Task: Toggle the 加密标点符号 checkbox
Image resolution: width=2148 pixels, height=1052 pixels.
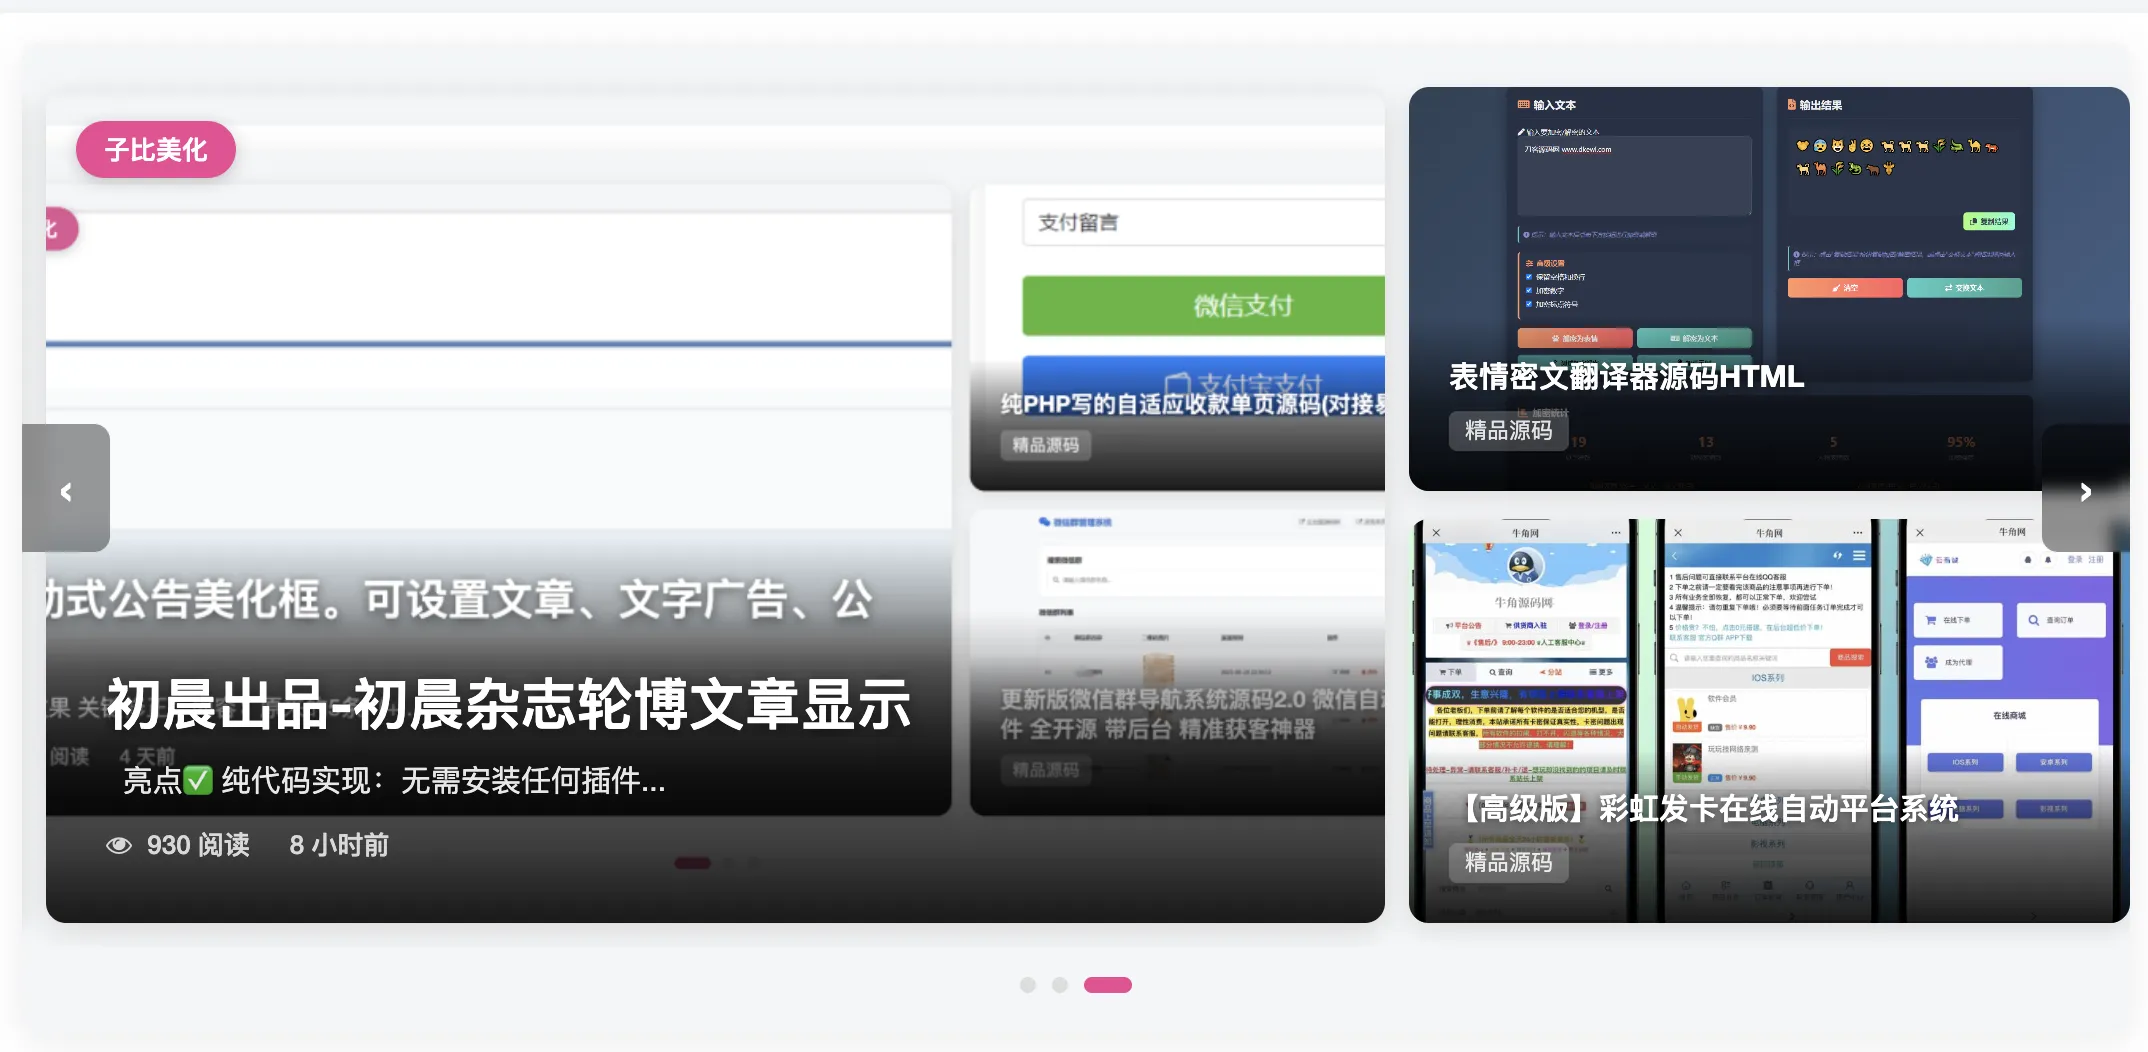Action: coord(1528,303)
